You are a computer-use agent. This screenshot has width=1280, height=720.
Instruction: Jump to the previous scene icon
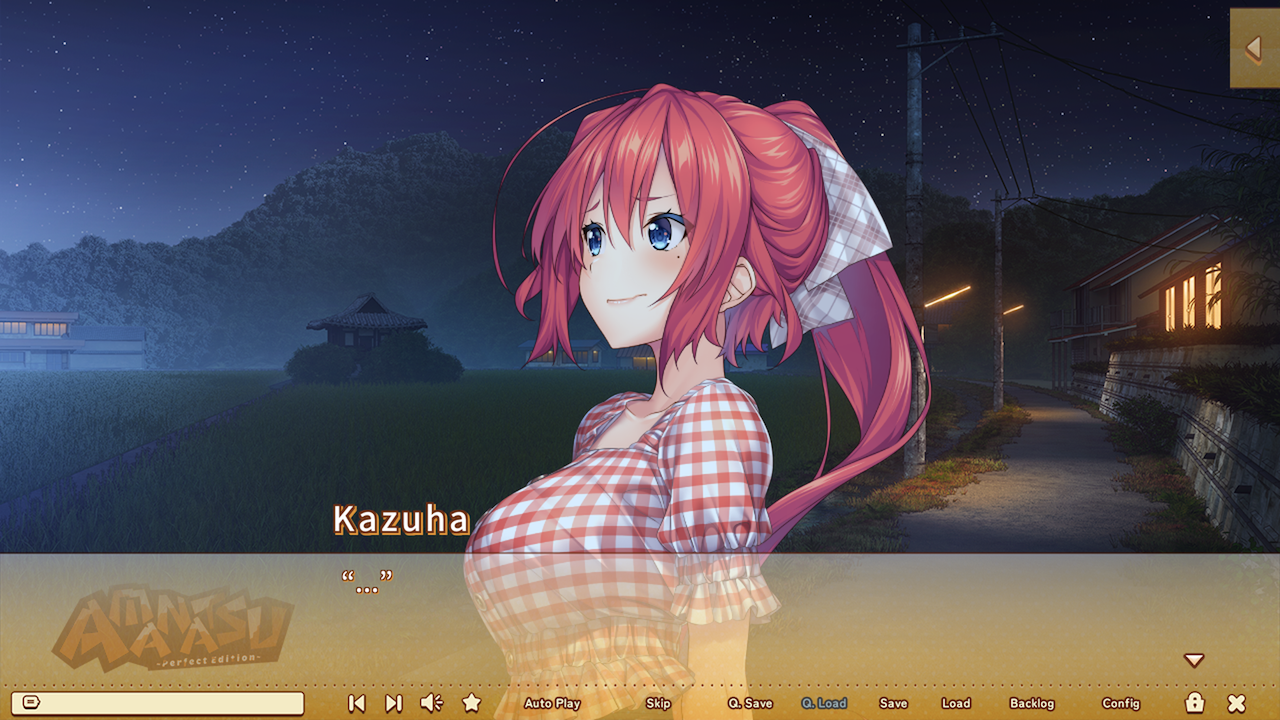pyautogui.click(x=356, y=703)
